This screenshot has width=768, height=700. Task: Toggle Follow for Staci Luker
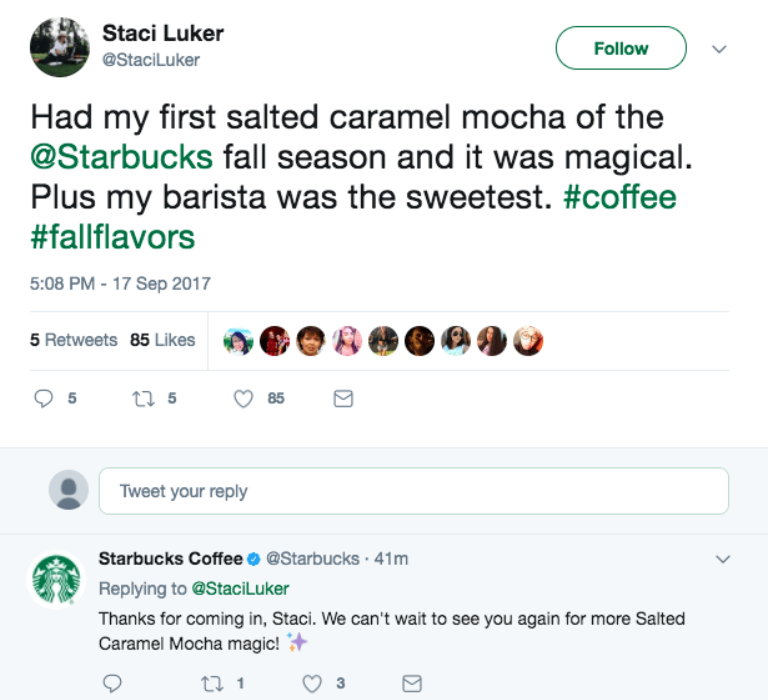click(x=620, y=48)
